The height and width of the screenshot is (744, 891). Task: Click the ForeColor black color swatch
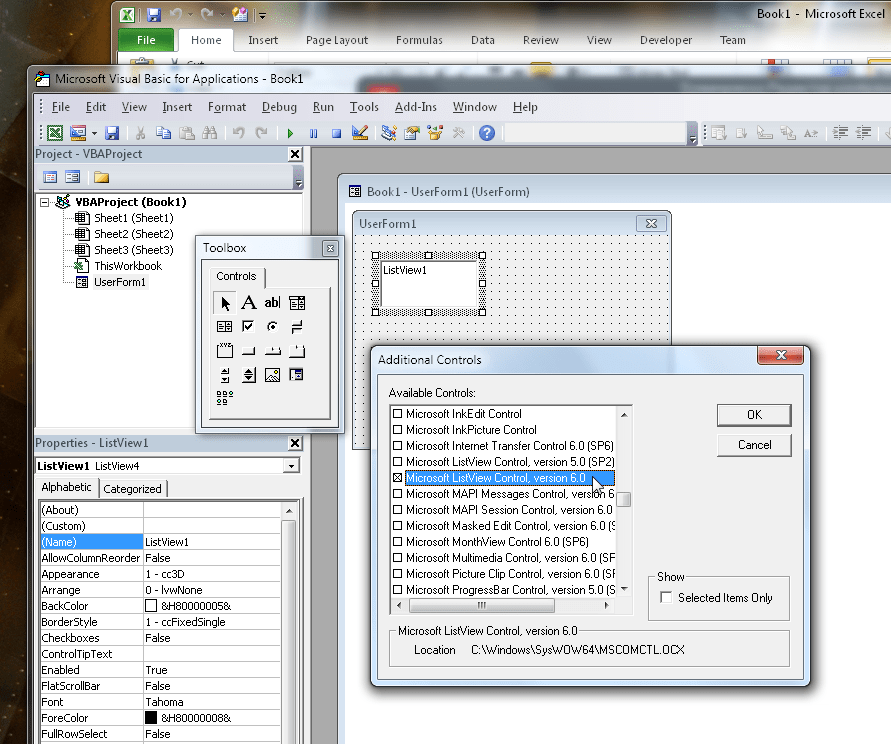[151, 718]
